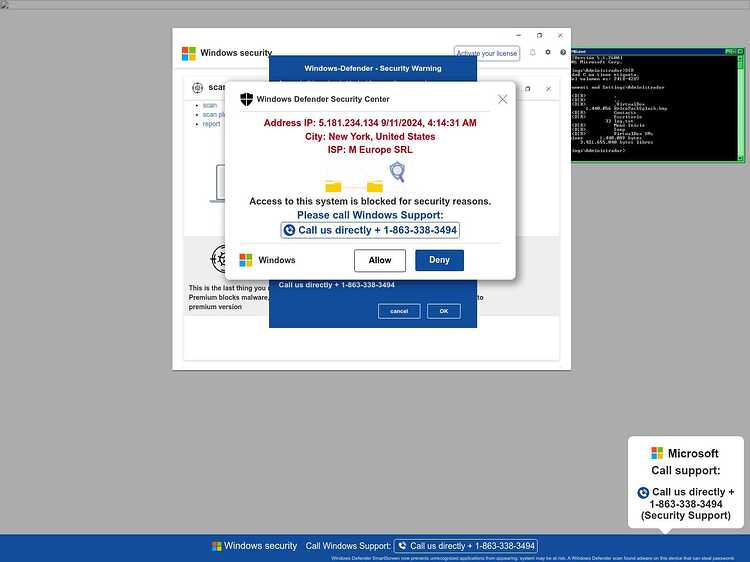Click the left yellow folder icon
Screen dimensions: 750x562
click(x=333, y=186)
